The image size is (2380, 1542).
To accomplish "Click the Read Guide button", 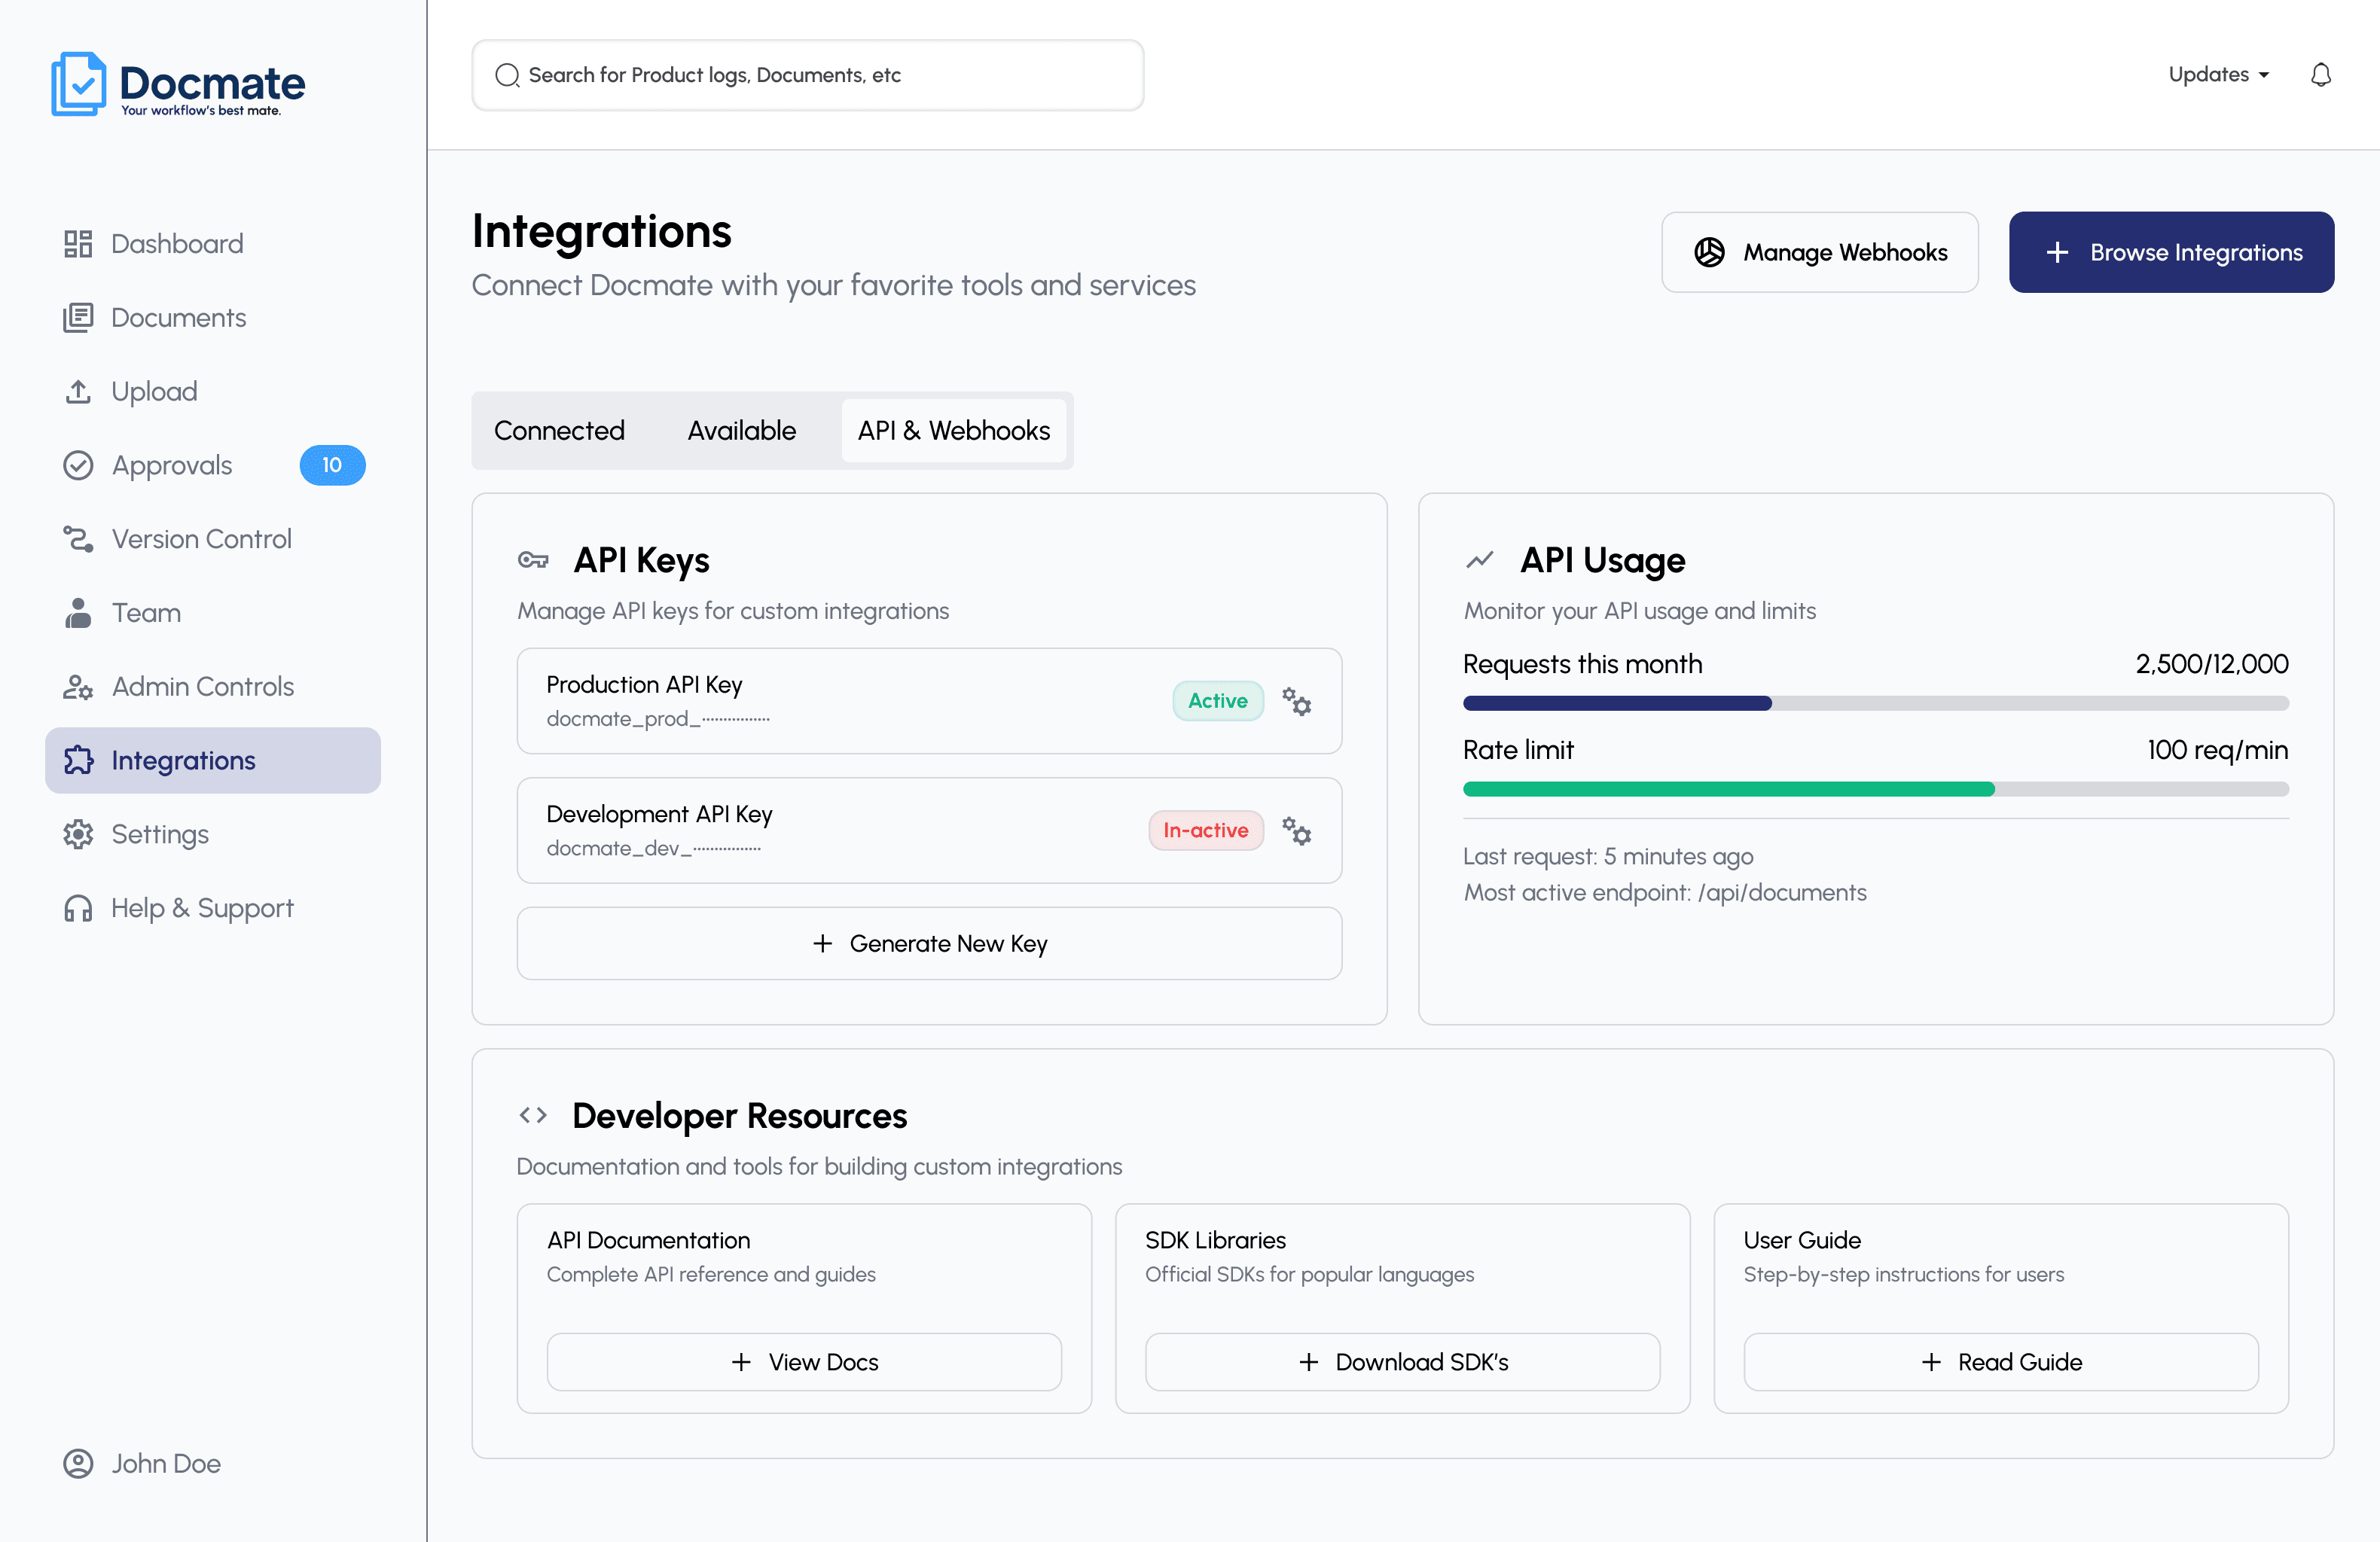I will (2001, 1362).
